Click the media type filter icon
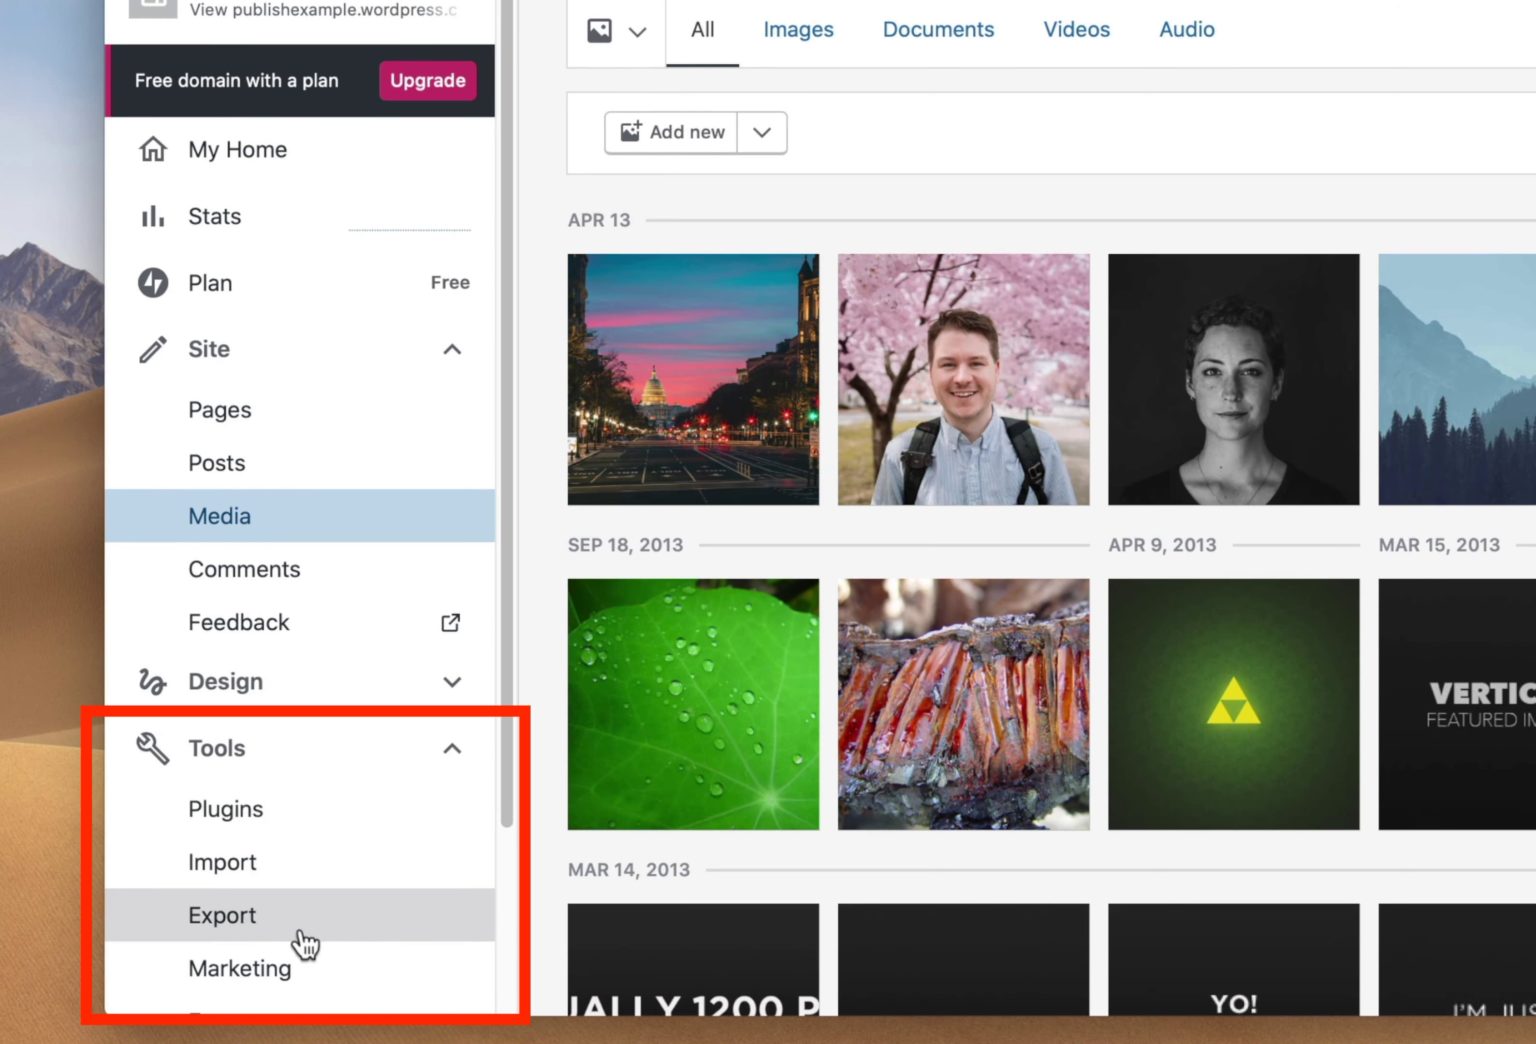 tap(598, 29)
